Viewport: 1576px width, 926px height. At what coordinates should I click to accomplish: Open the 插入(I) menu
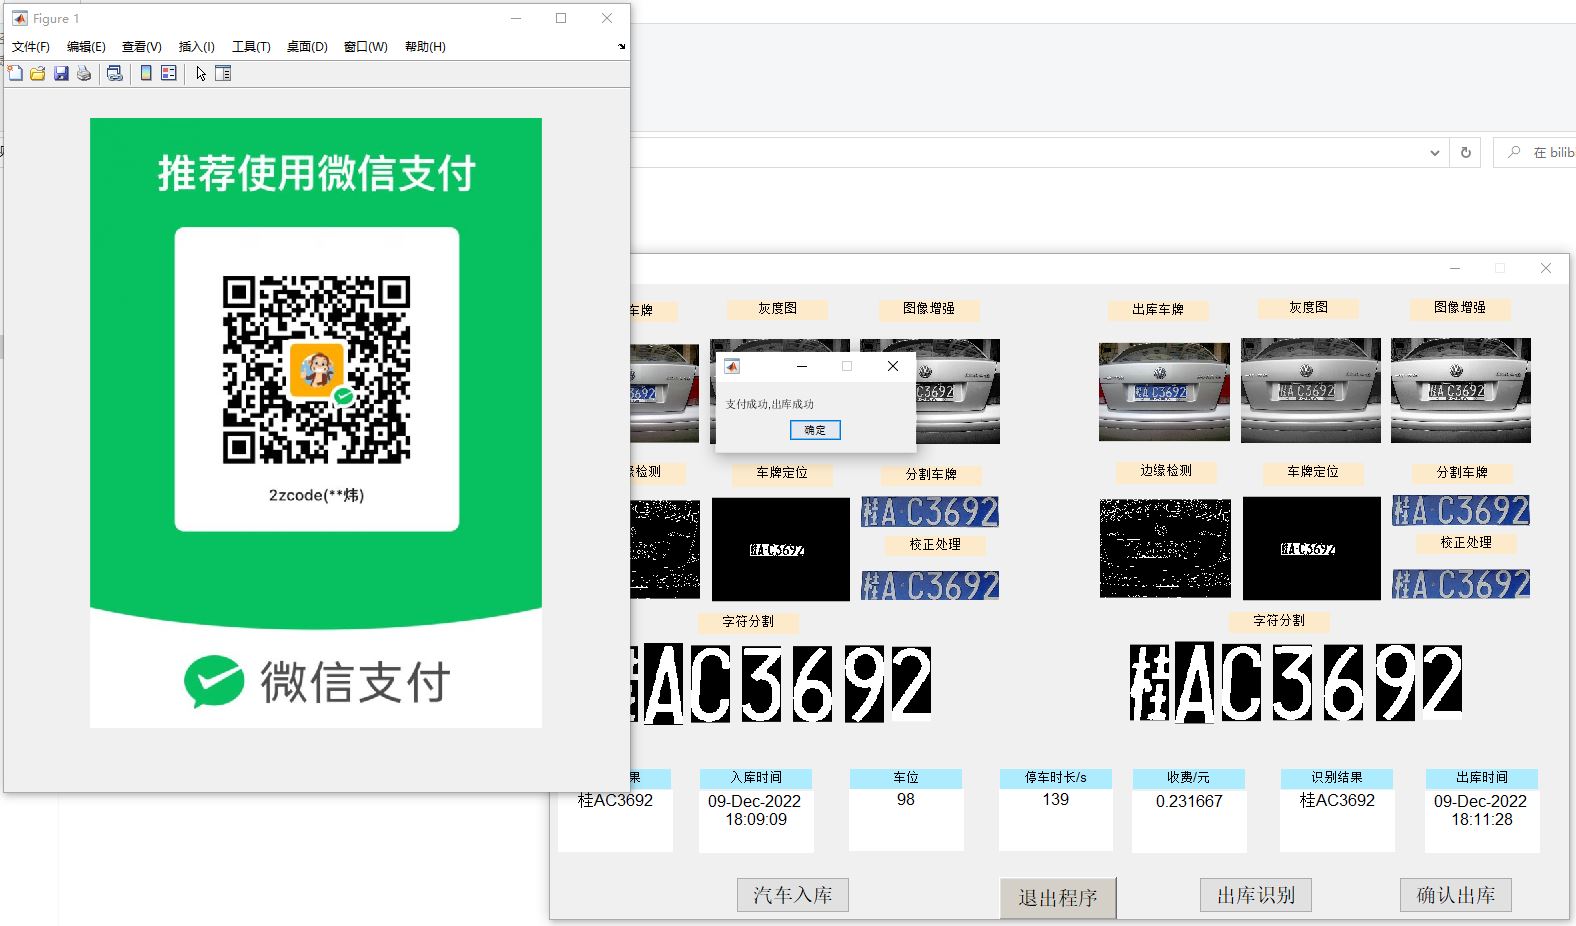pyautogui.click(x=196, y=47)
